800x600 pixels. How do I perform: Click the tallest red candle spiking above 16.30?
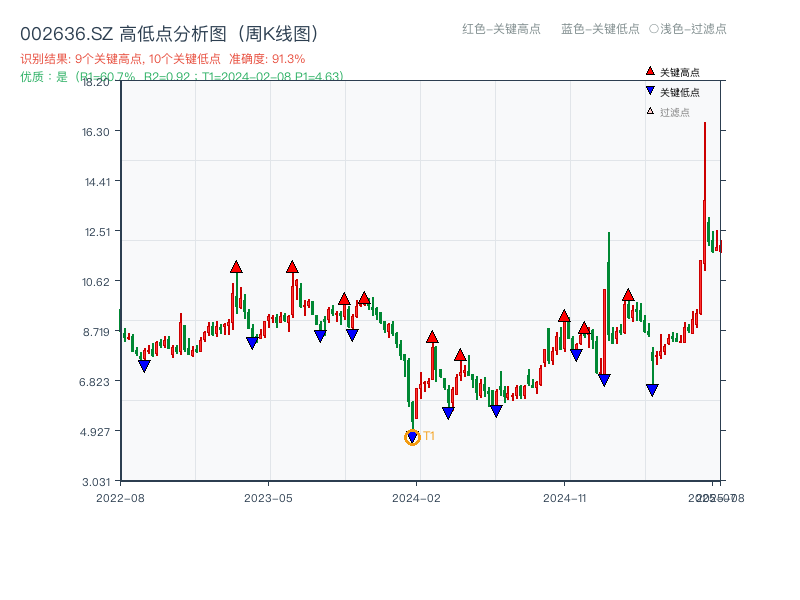pyautogui.click(x=705, y=196)
